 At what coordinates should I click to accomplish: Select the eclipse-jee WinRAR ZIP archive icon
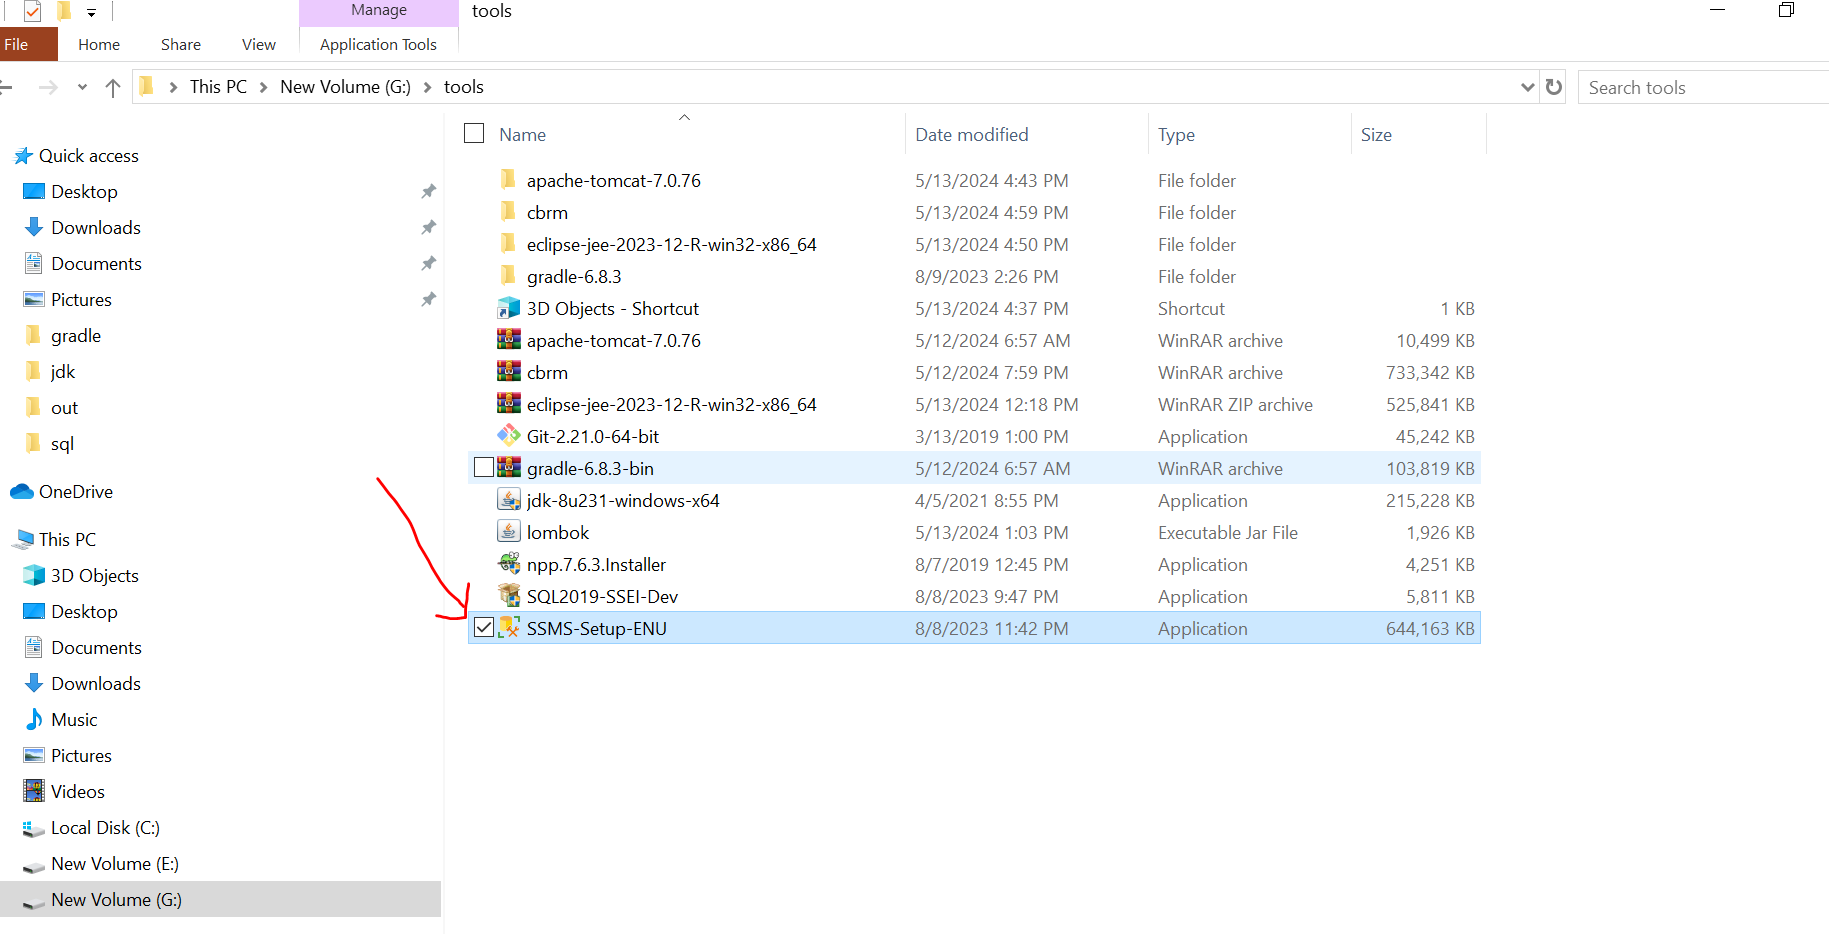click(x=509, y=404)
